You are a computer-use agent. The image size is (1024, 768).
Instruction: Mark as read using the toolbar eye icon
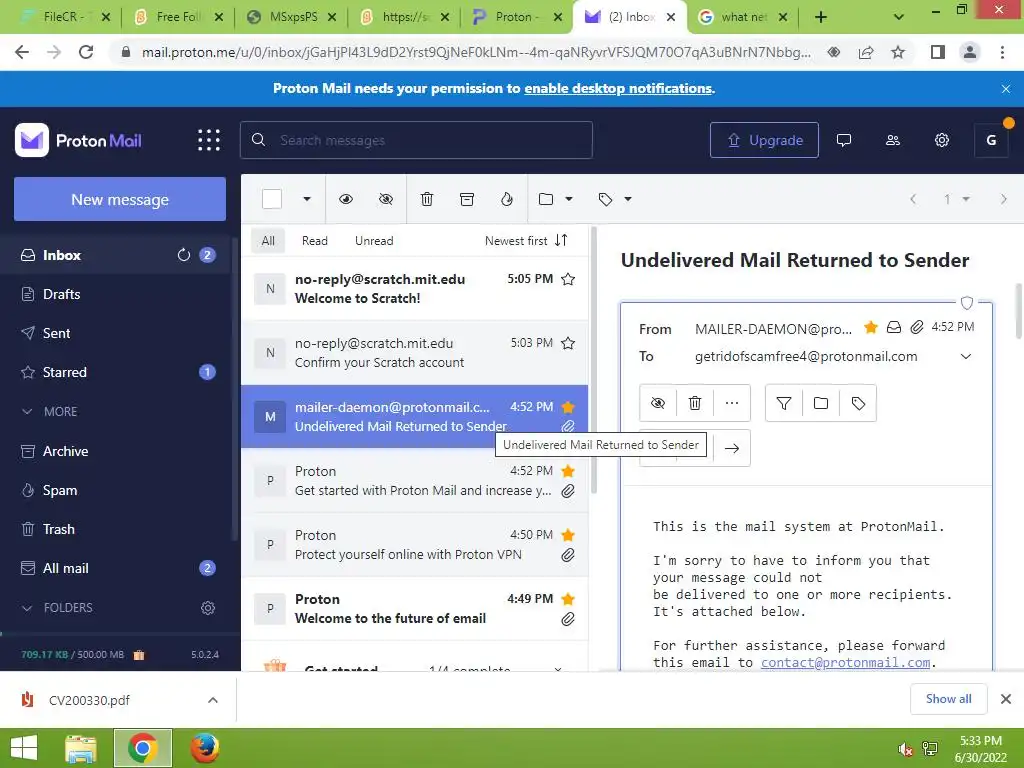346,199
